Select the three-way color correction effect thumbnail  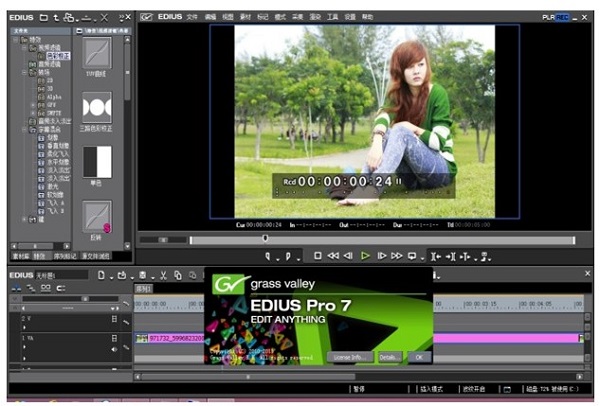coord(96,108)
